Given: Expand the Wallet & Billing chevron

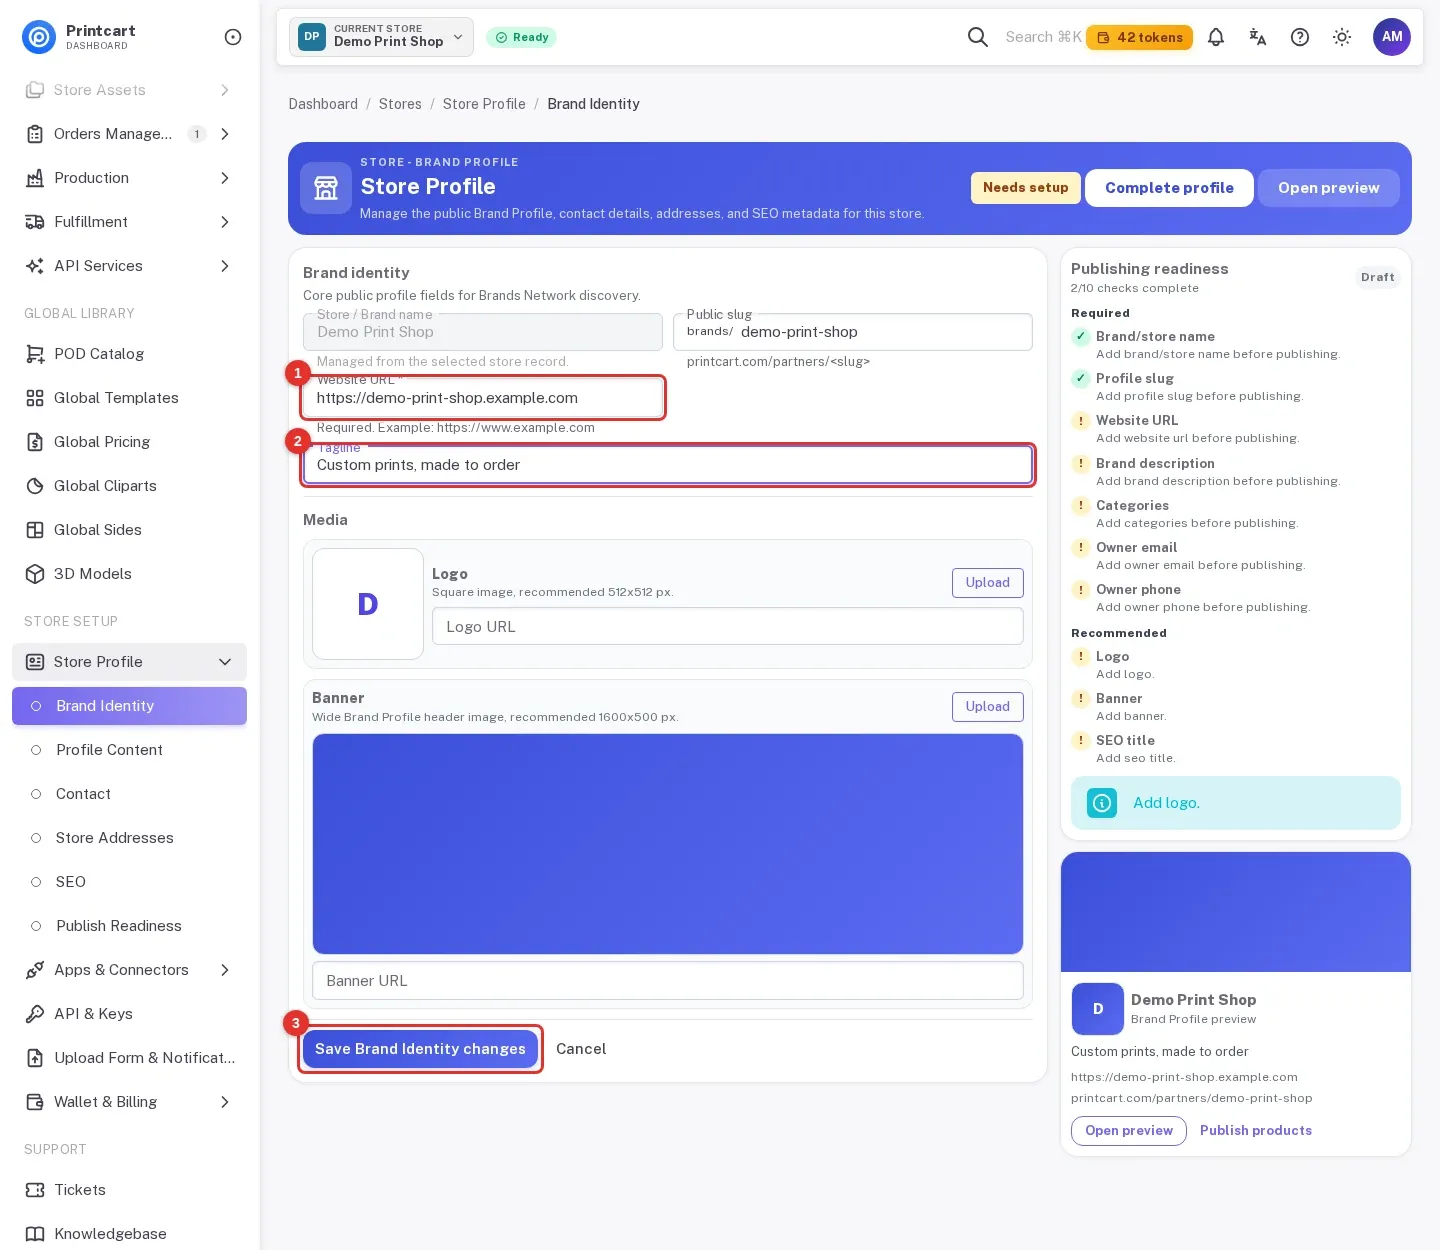Looking at the screenshot, I should click(225, 1102).
